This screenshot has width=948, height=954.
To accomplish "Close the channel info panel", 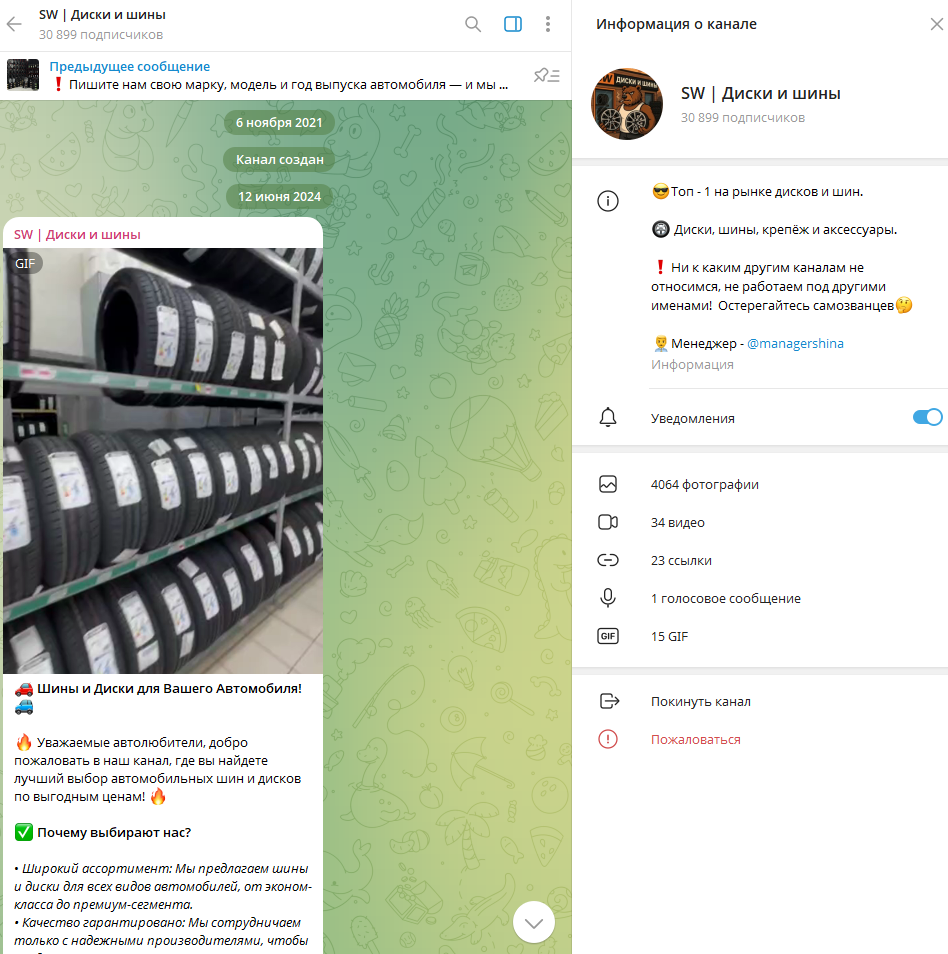I will (x=935, y=25).
